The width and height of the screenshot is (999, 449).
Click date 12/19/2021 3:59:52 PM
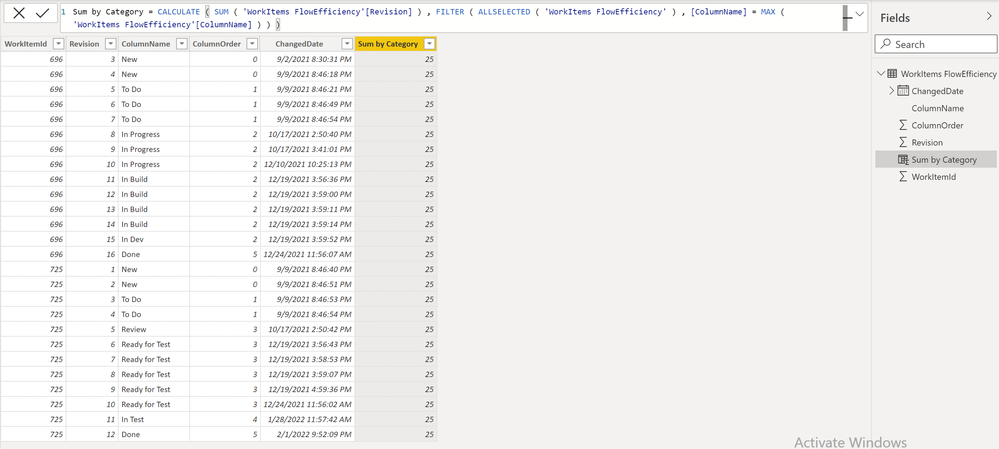click(x=310, y=239)
